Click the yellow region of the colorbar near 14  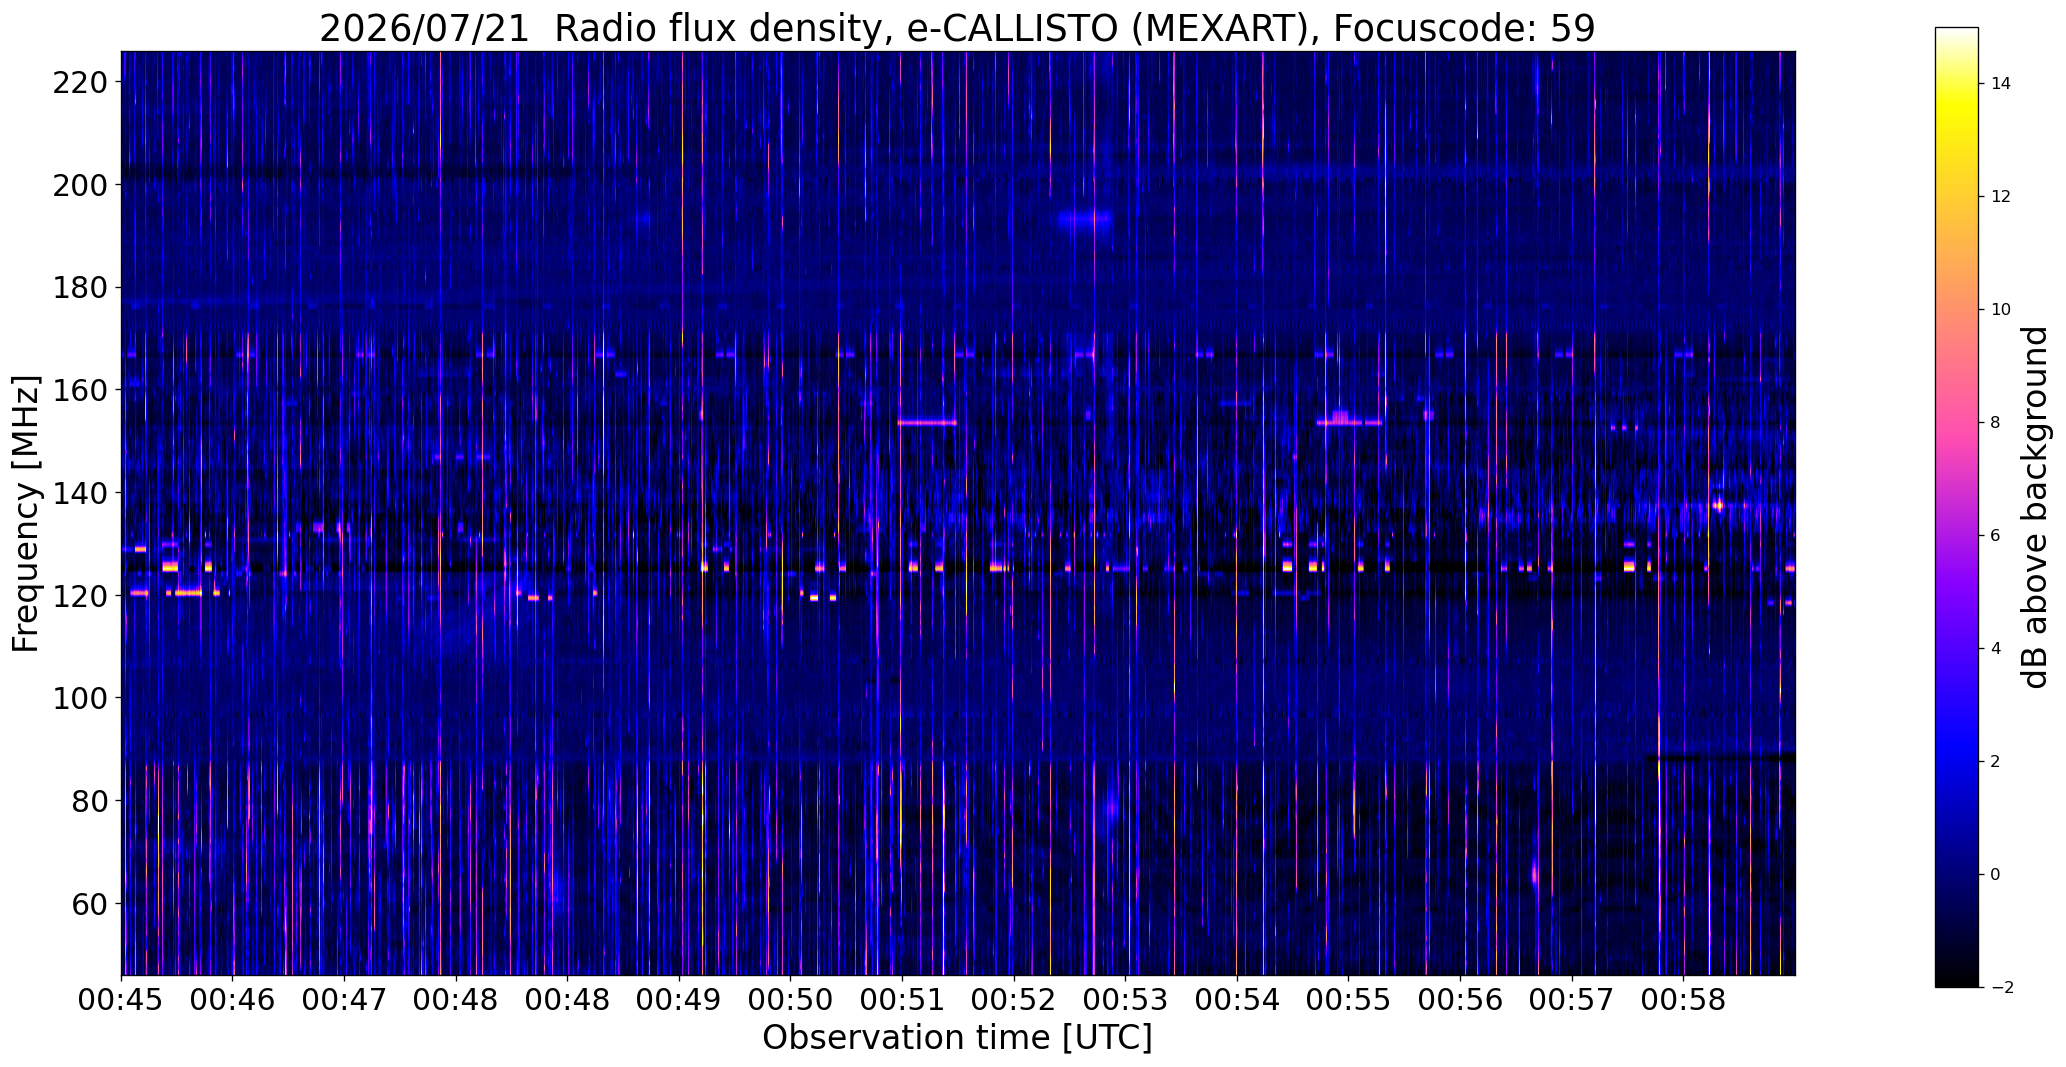coord(1956,84)
